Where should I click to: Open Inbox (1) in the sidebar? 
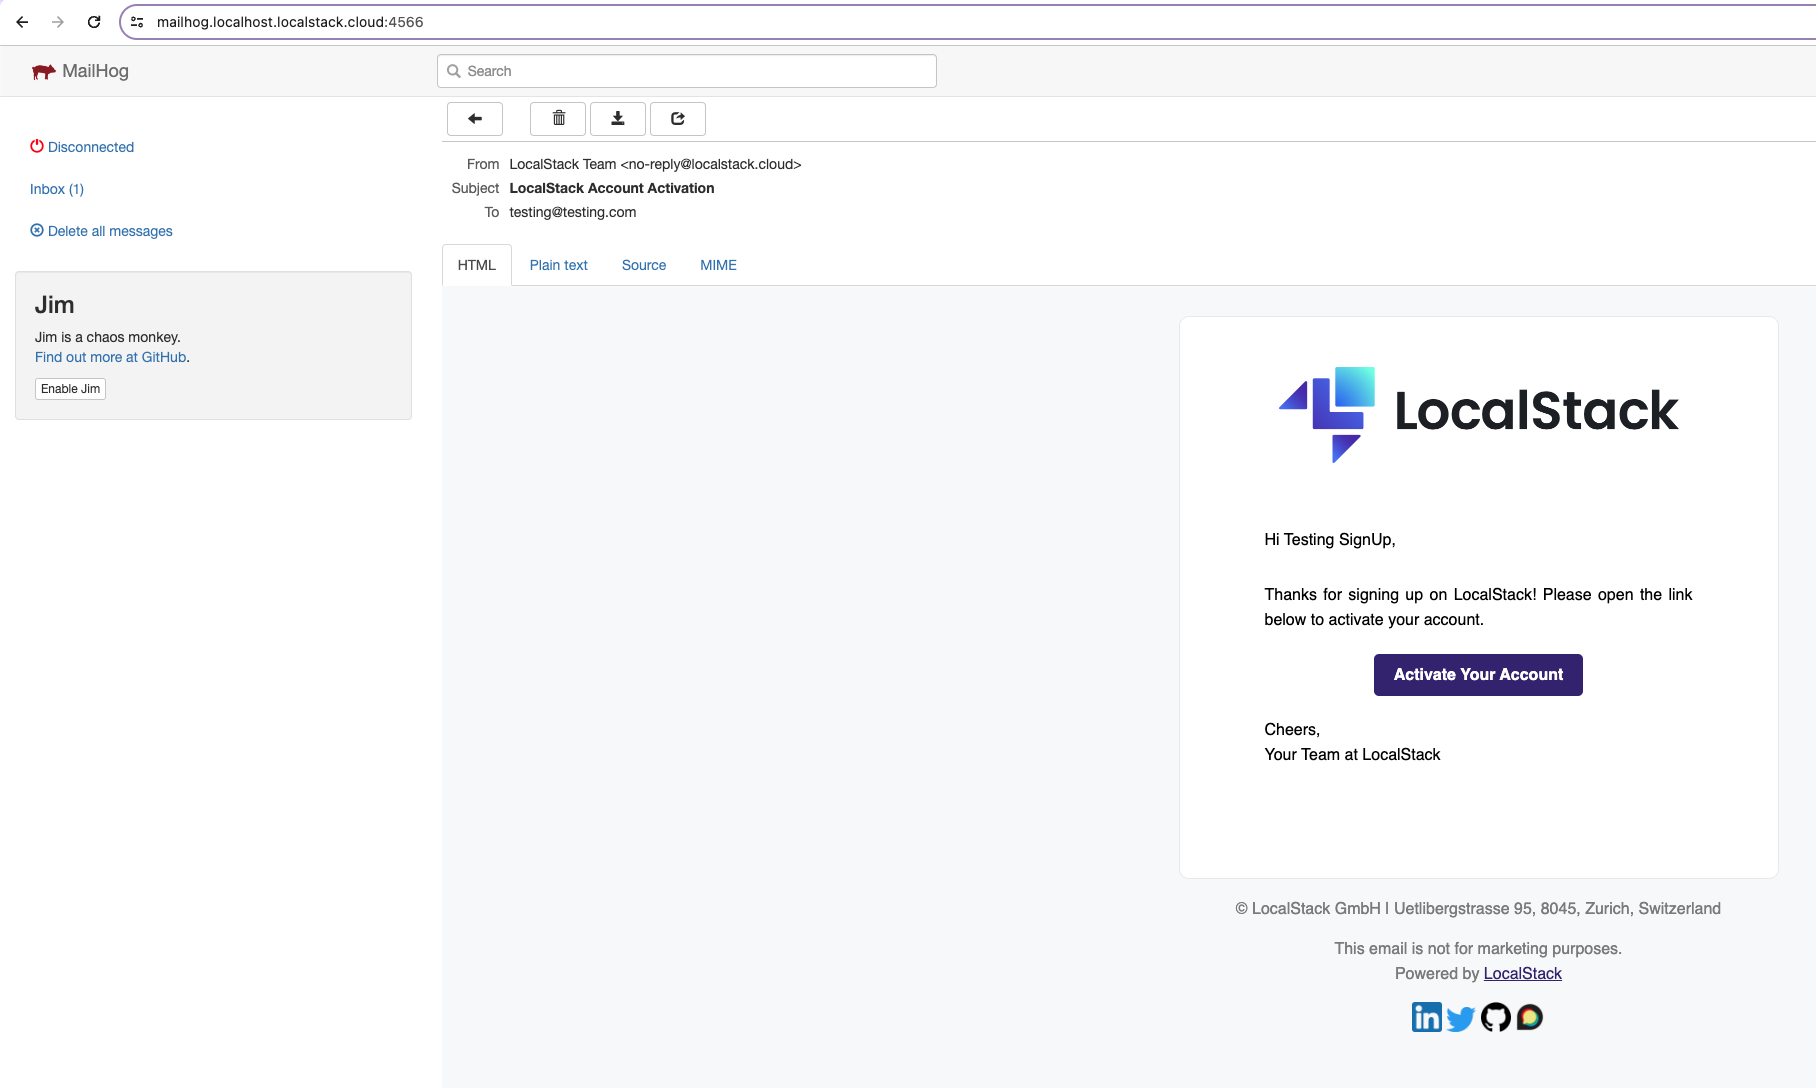pyautogui.click(x=56, y=189)
